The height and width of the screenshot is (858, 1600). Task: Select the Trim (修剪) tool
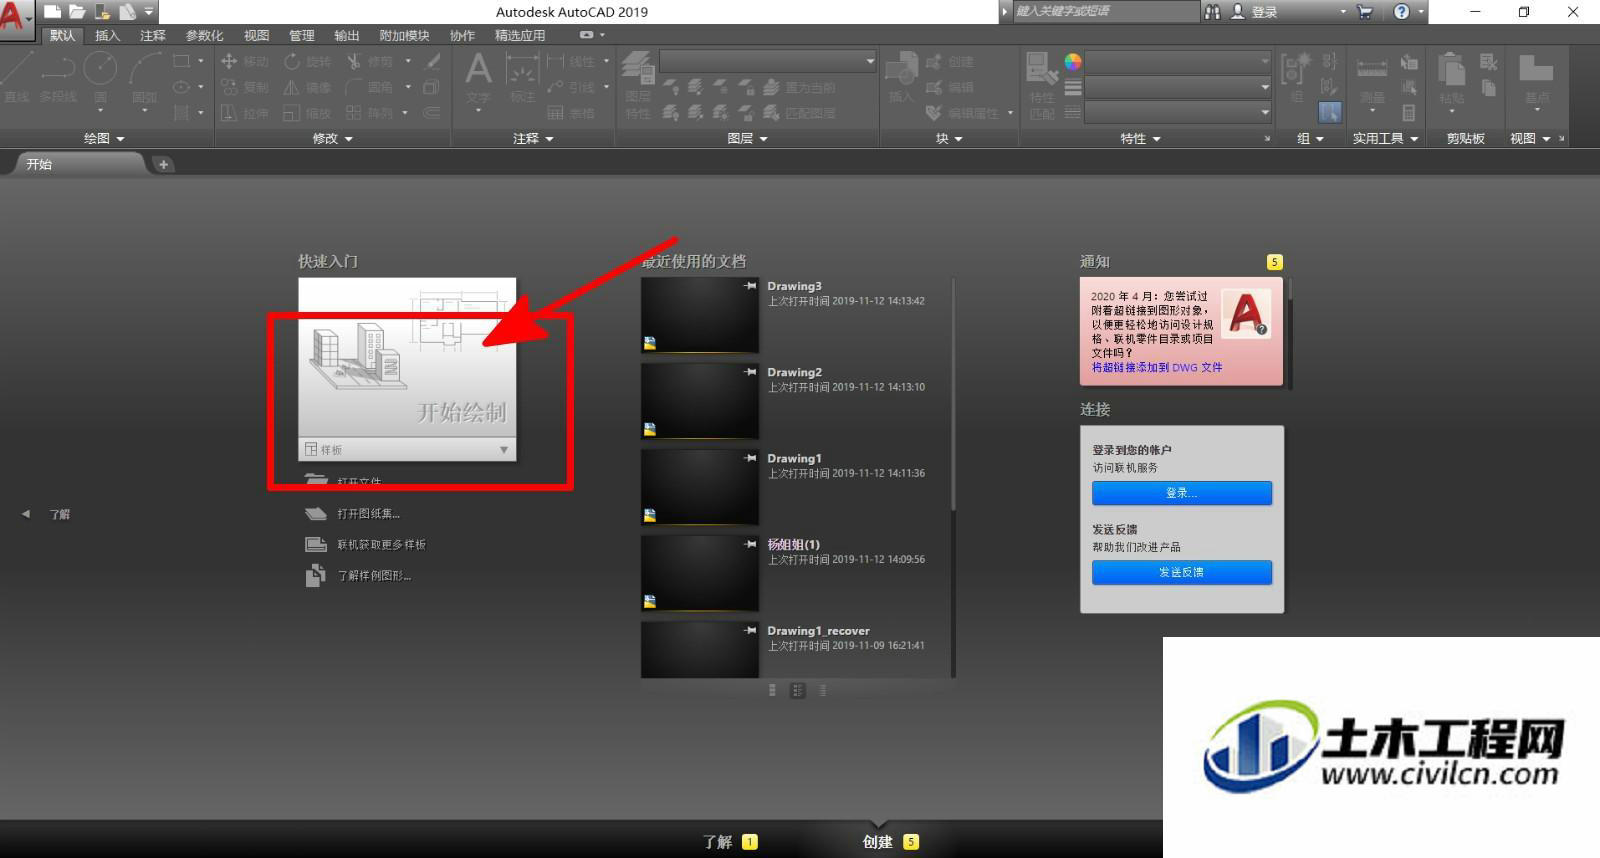369,61
